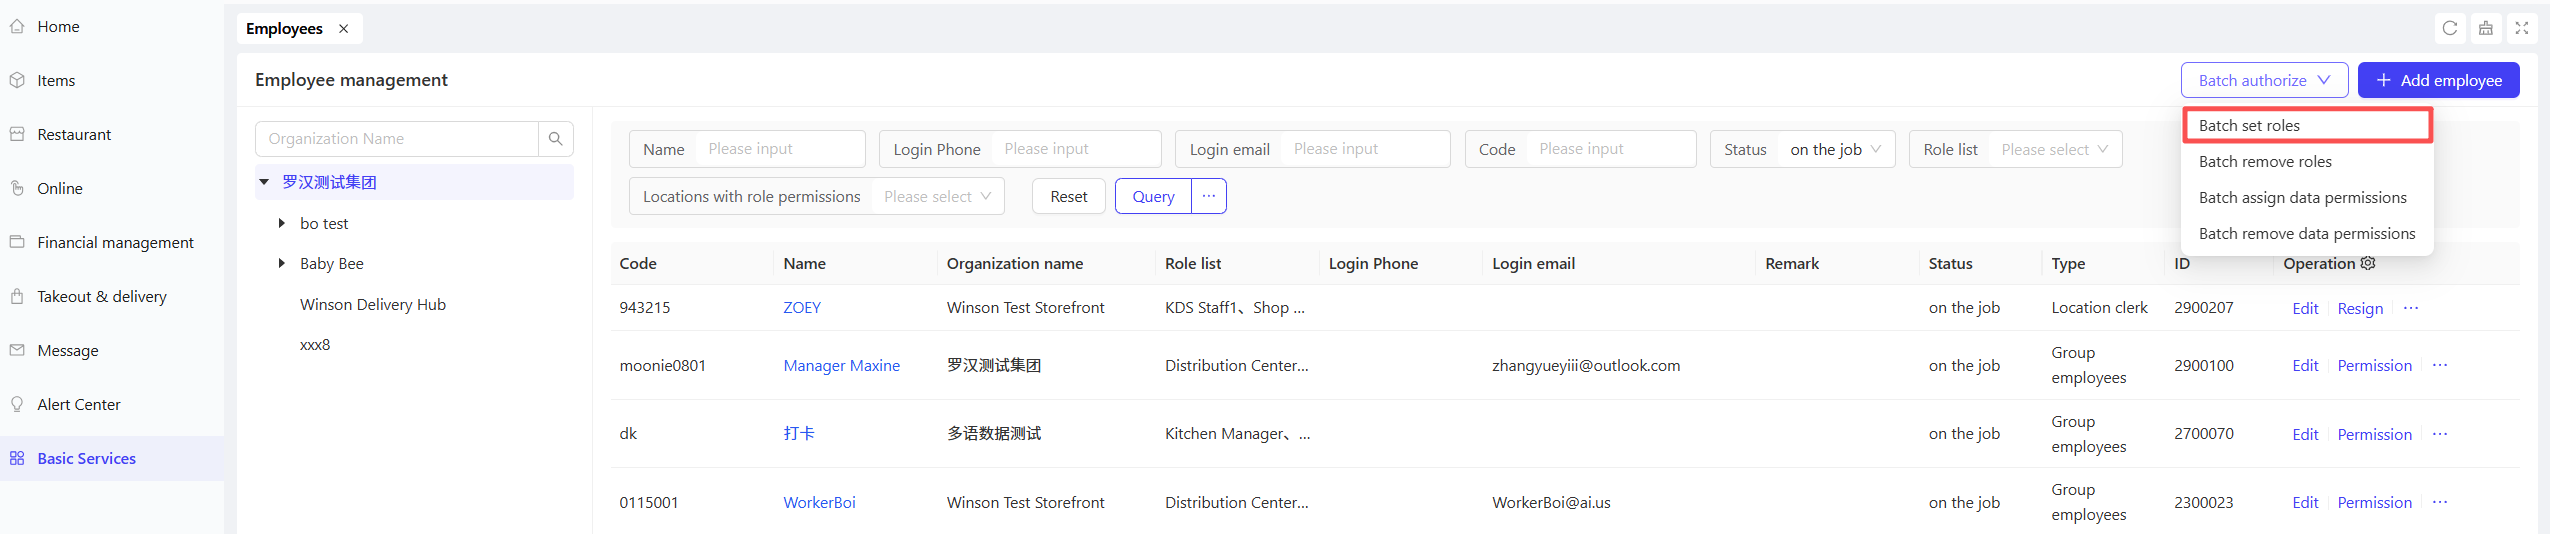This screenshot has height=534, width=2550.
Task: Open the Manager Maxine employee link
Action: point(841,365)
